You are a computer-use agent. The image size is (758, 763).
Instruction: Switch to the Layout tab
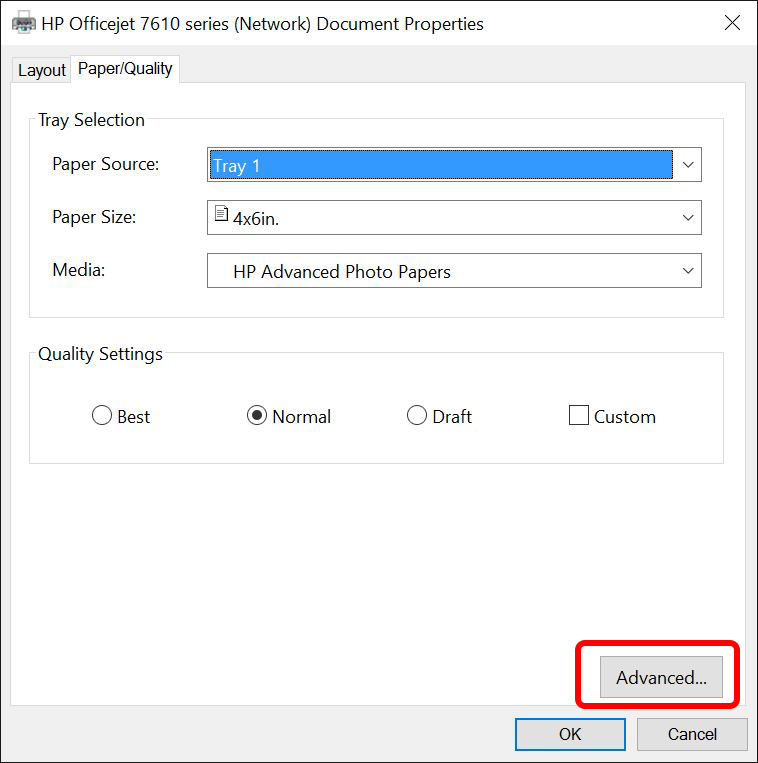pyautogui.click(x=42, y=70)
